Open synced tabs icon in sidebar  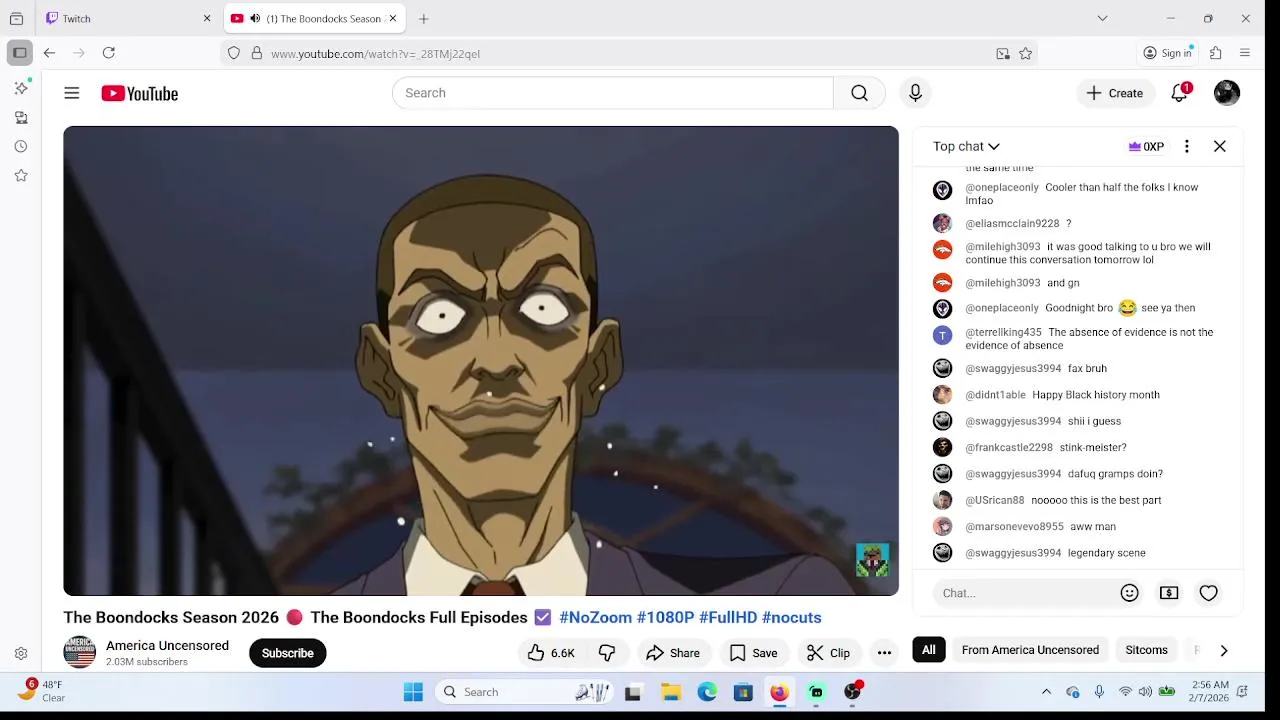point(21,118)
